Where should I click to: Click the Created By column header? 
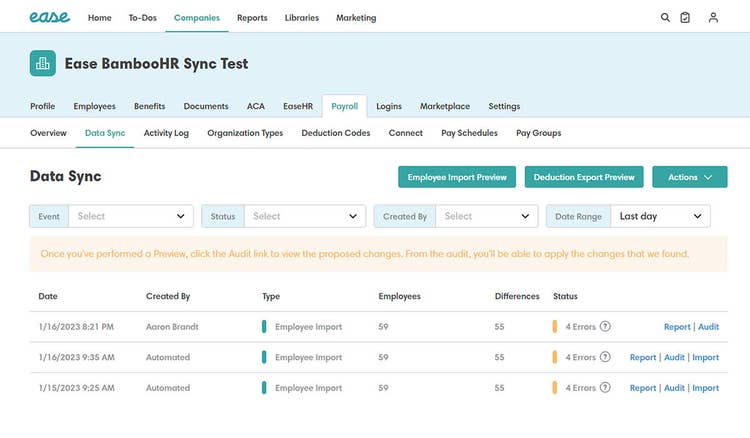tap(168, 296)
